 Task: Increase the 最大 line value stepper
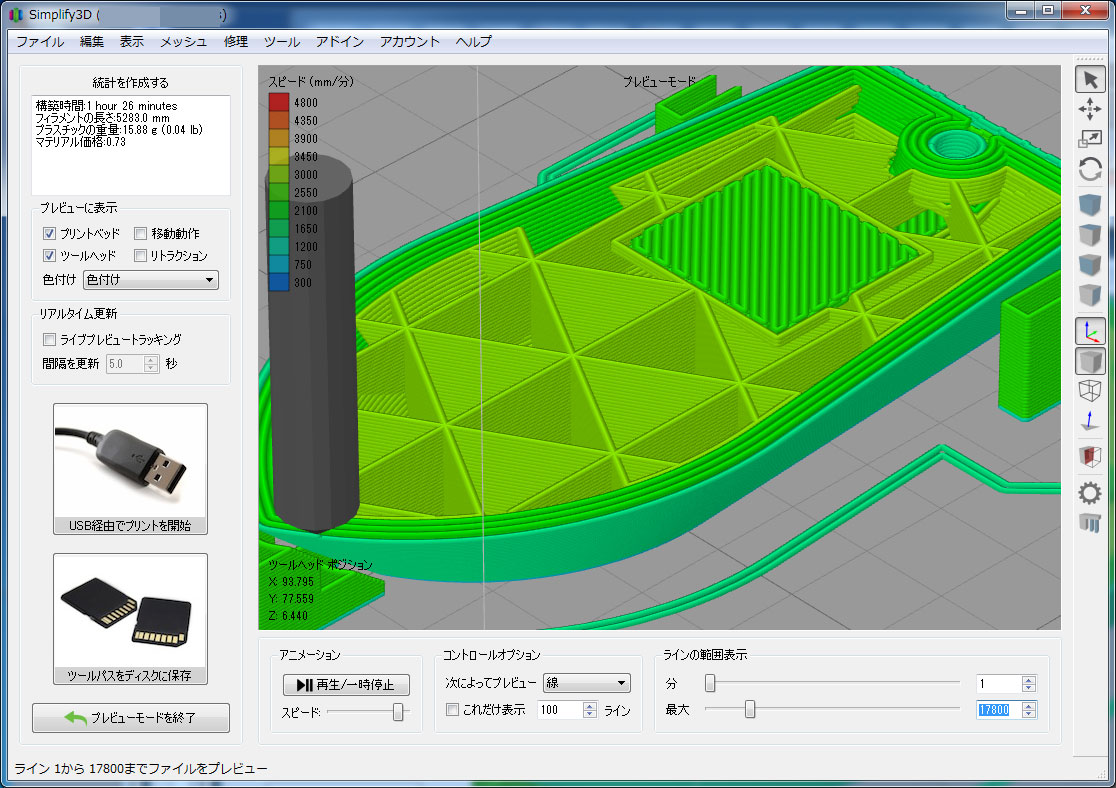point(1029,705)
